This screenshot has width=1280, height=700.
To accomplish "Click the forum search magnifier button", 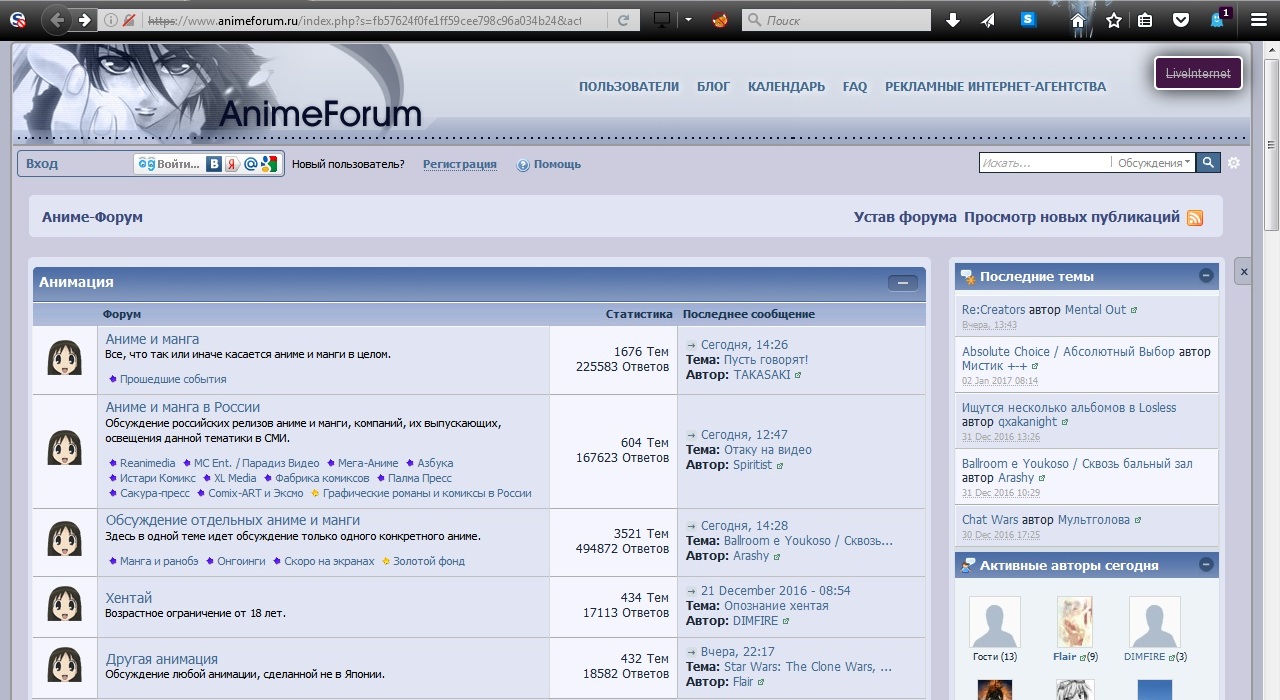I will pyautogui.click(x=1208, y=163).
